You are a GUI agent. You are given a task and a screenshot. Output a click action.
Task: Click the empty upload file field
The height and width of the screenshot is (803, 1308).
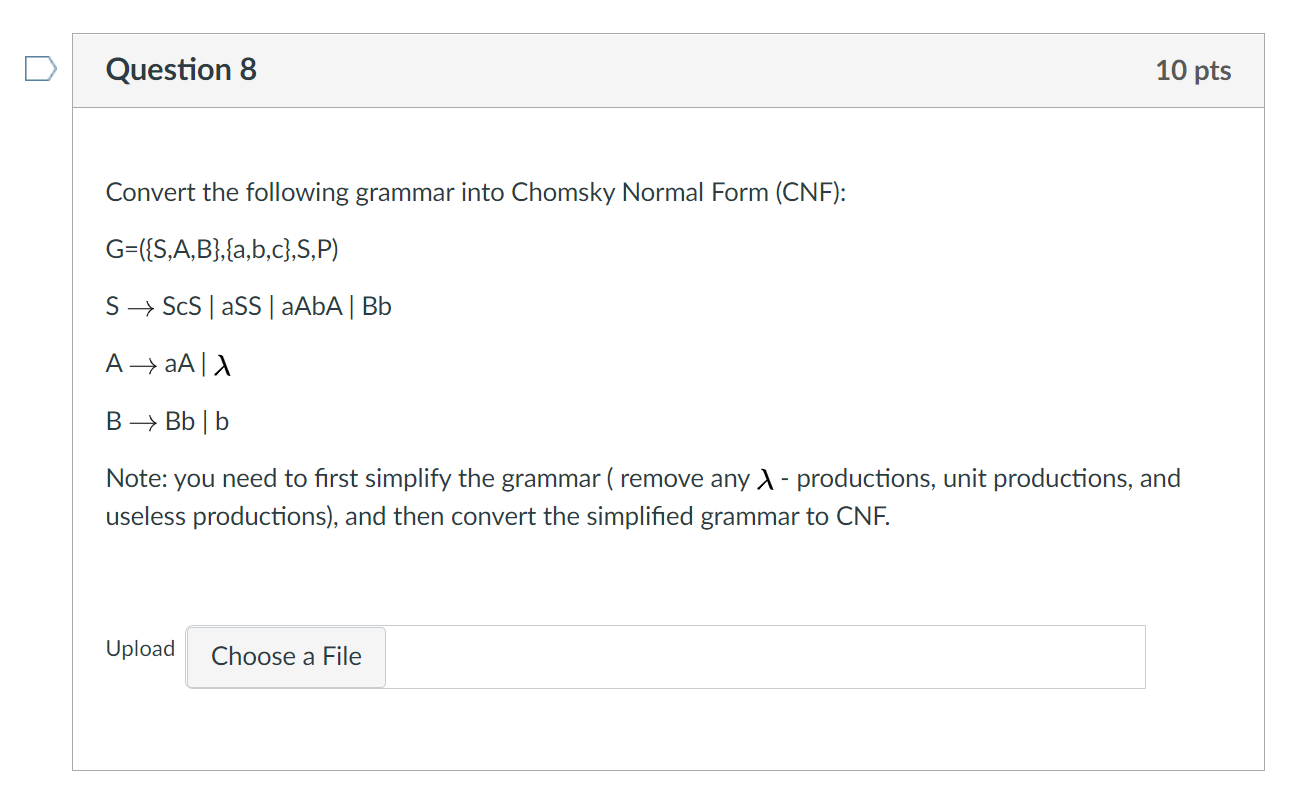coord(764,657)
